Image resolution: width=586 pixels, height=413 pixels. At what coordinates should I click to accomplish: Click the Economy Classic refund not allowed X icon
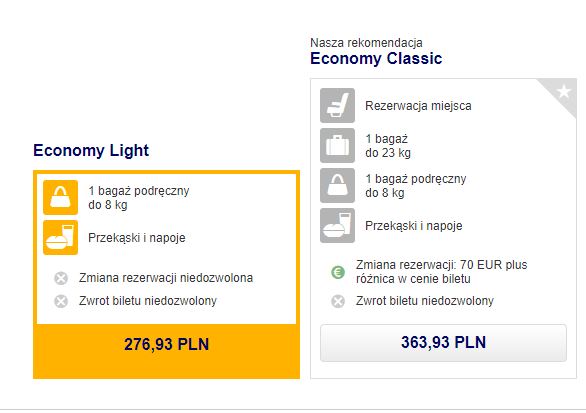(338, 301)
